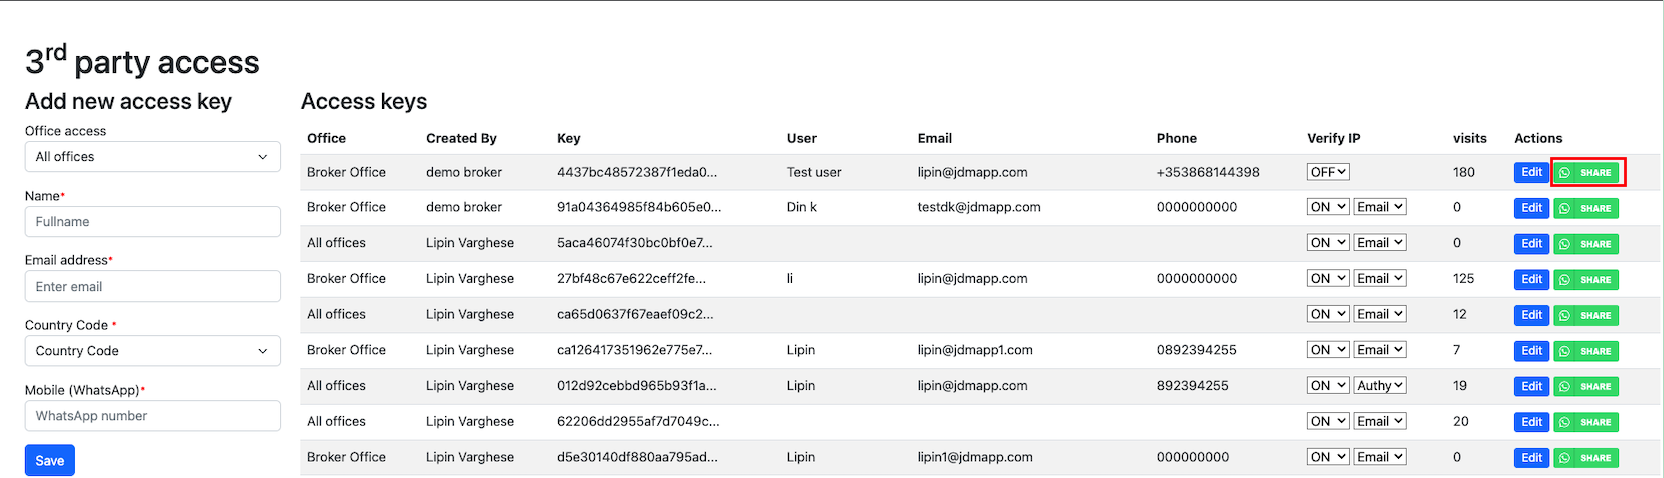Open the Authy verification method dropdown
The image size is (1664, 478).
pos(1380,385)
